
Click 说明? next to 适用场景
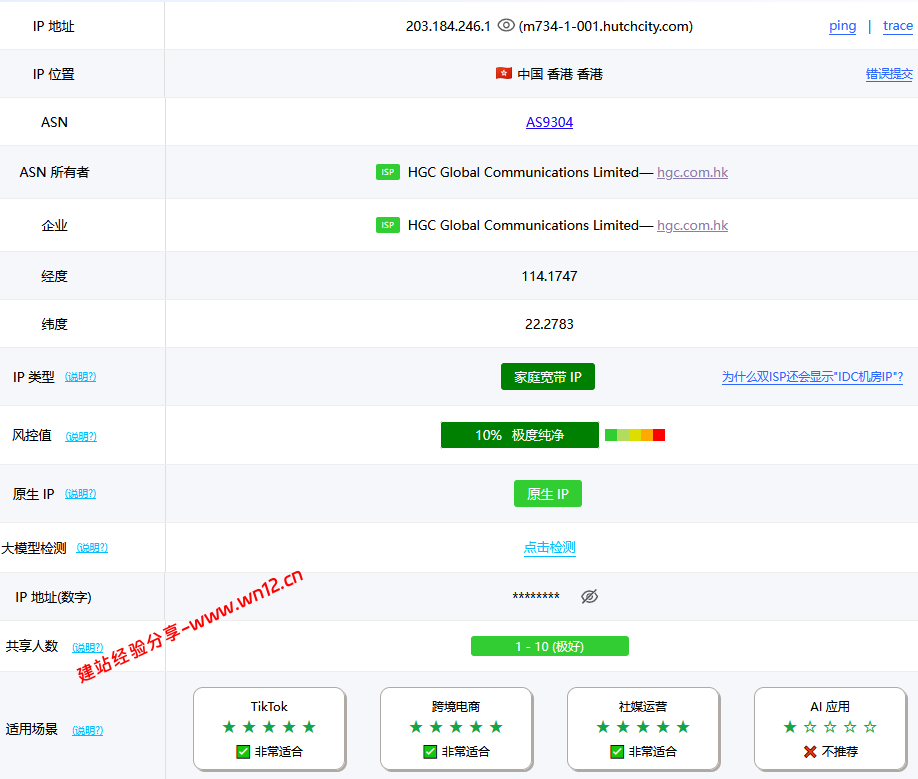pyautogui.click(x=87, y=730)
